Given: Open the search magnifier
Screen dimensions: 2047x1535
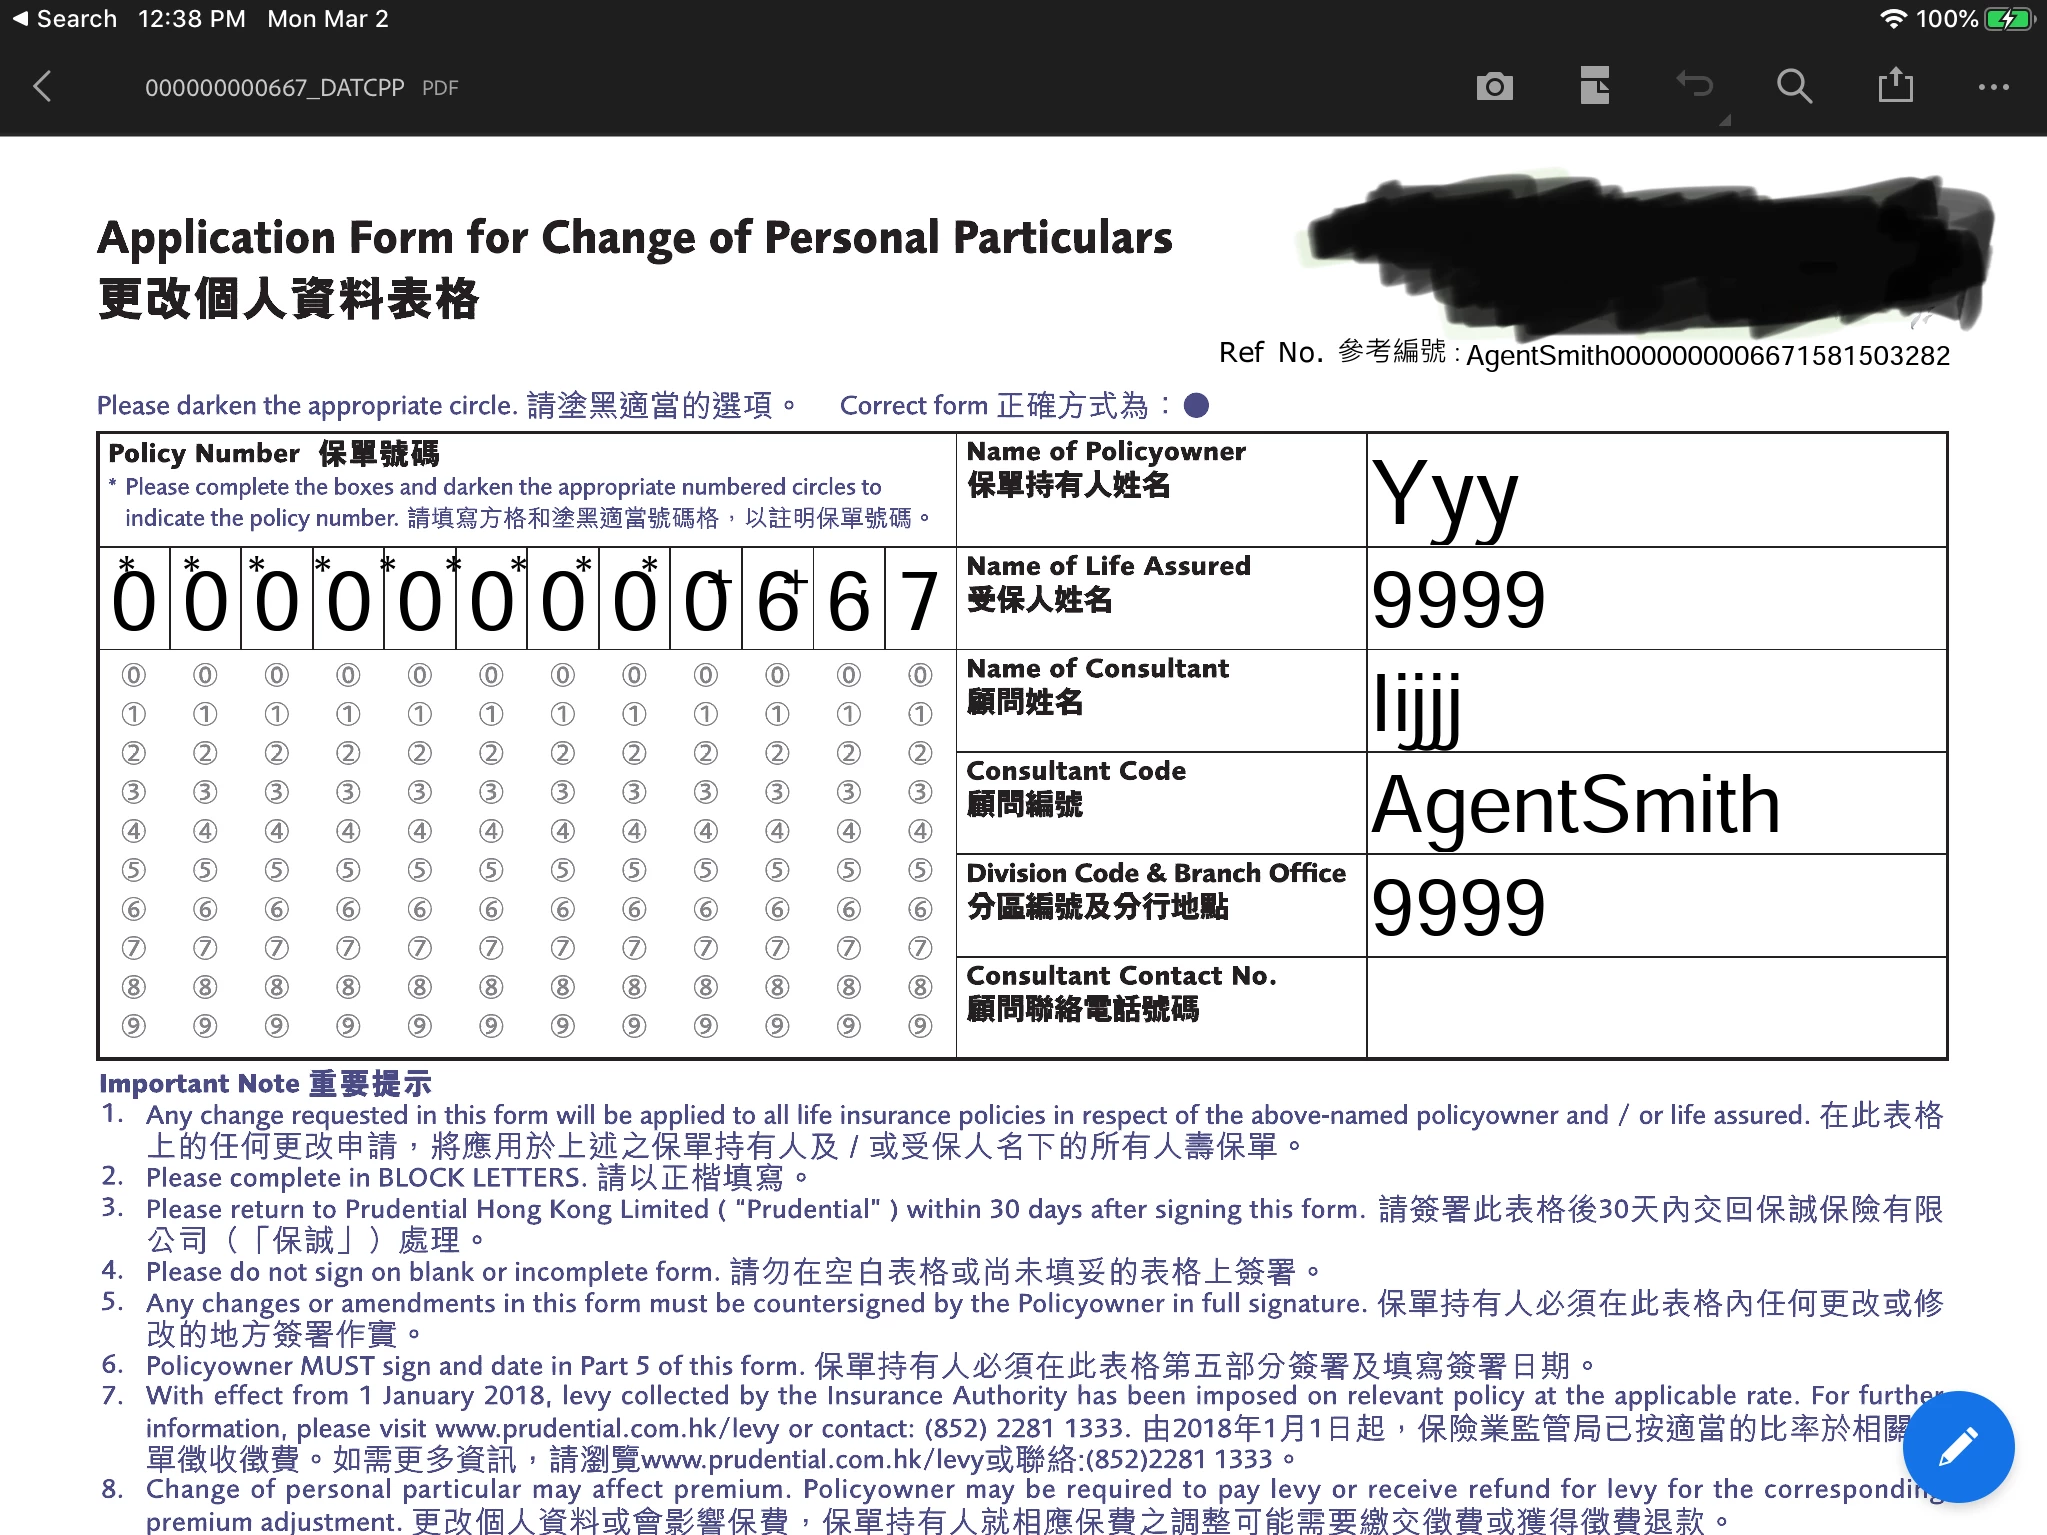Looking at the screenshot, I should coord(1794,87).
